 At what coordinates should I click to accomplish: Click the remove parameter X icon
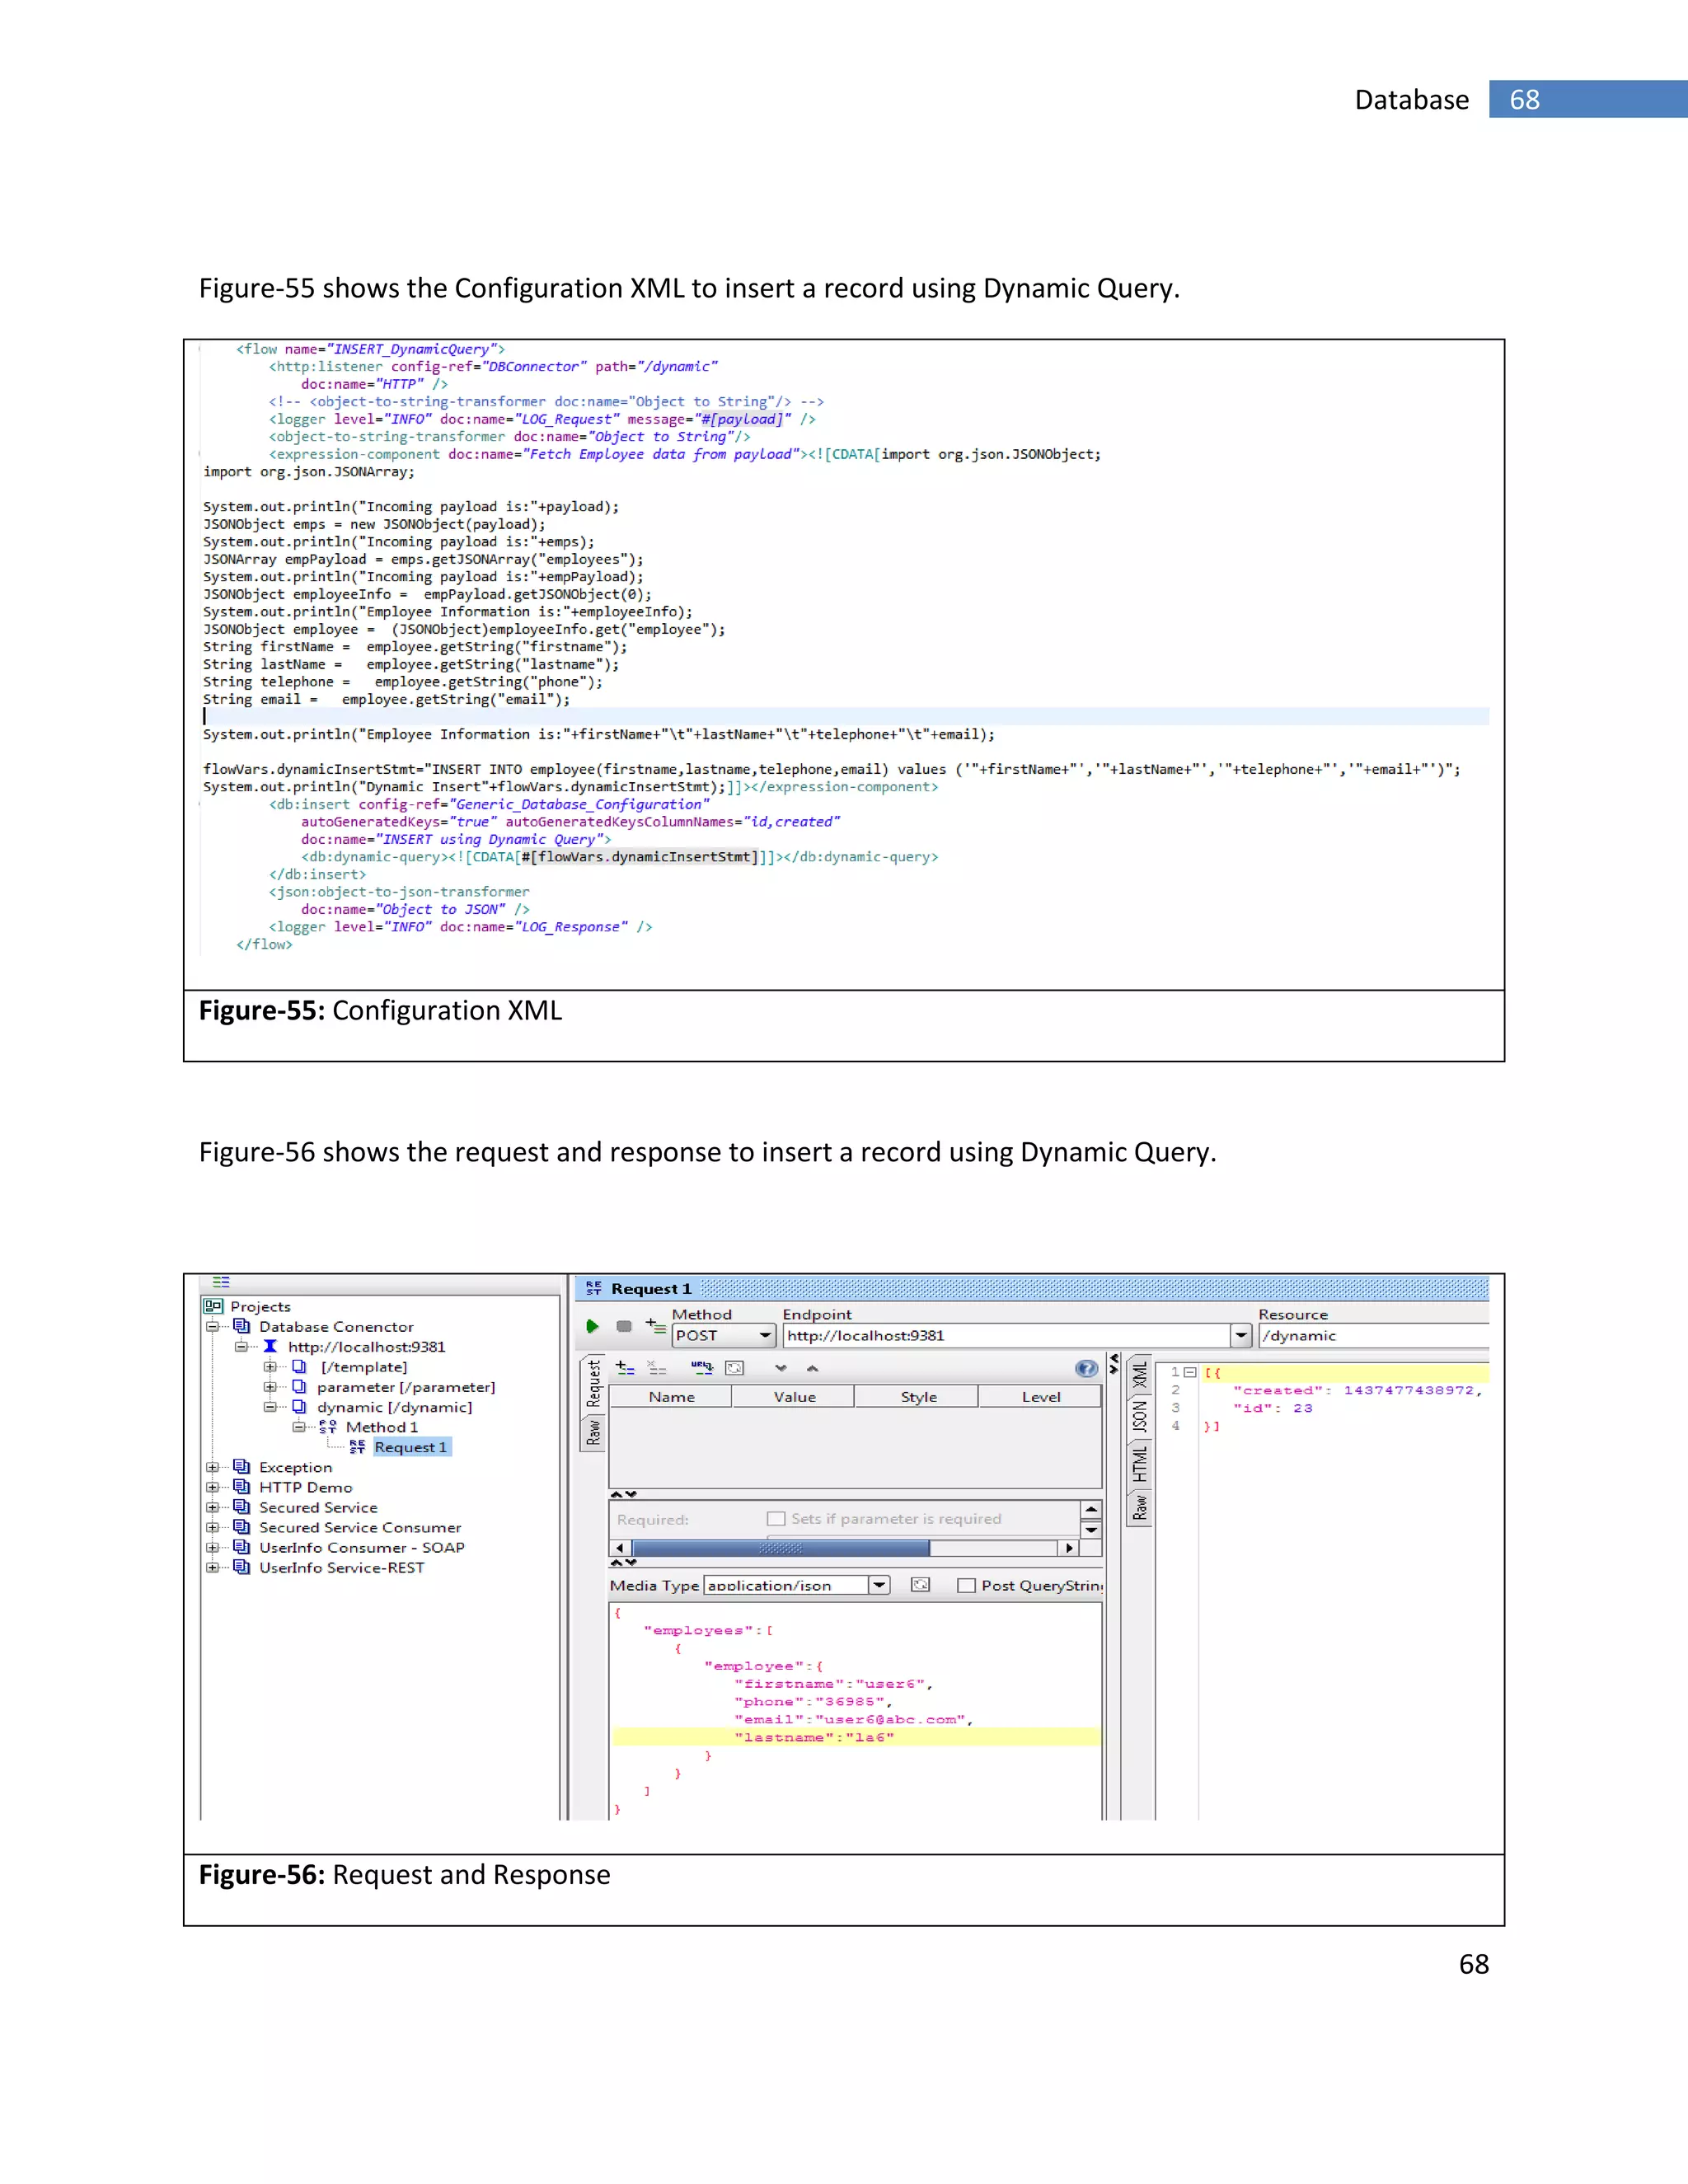coord(657,1367)
